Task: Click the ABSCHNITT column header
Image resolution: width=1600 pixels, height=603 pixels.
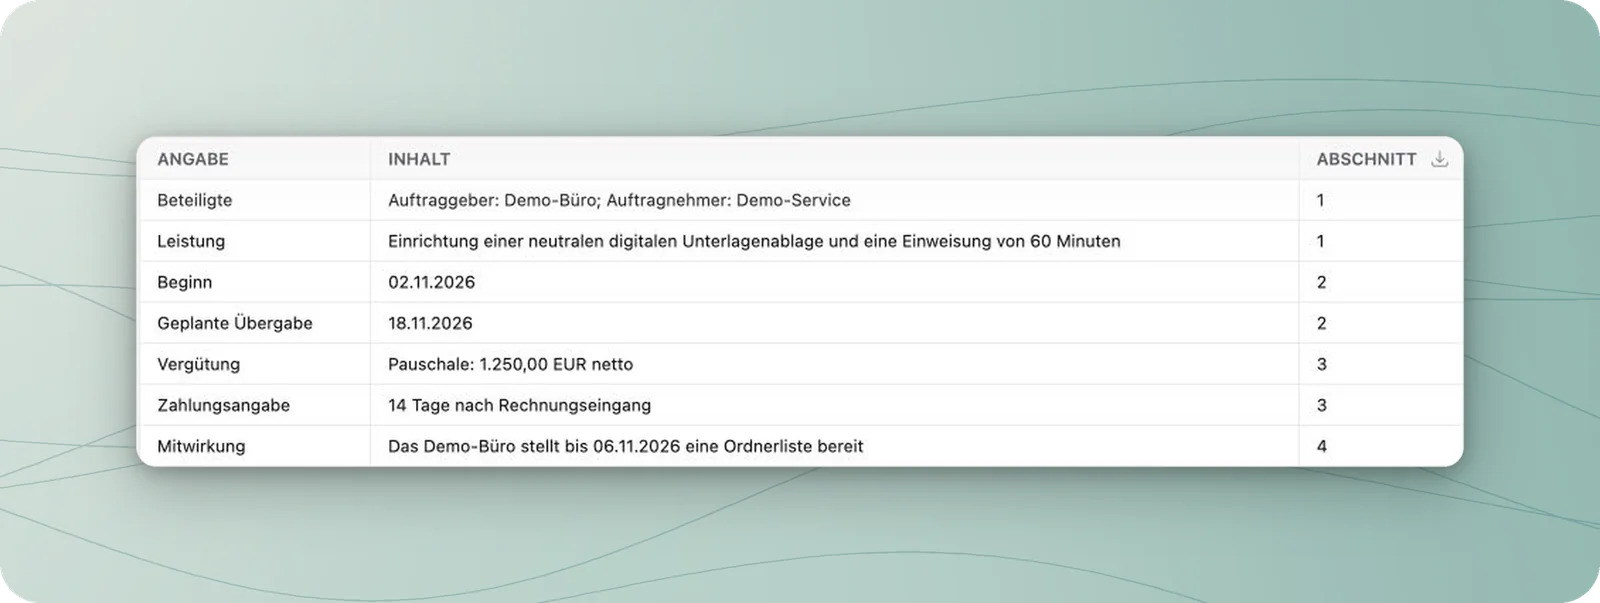Action: coord(1366,159)
